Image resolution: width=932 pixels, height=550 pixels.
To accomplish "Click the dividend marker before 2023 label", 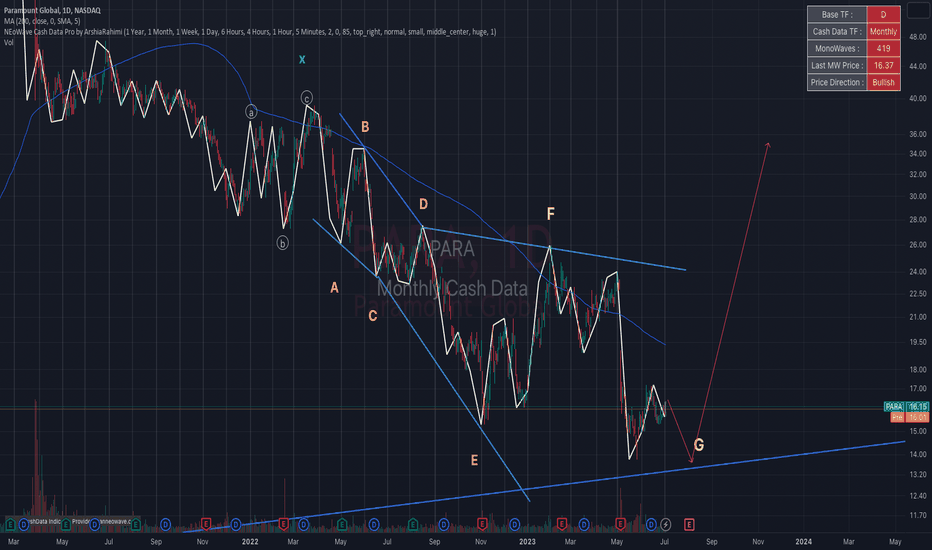I will [515, 524].
